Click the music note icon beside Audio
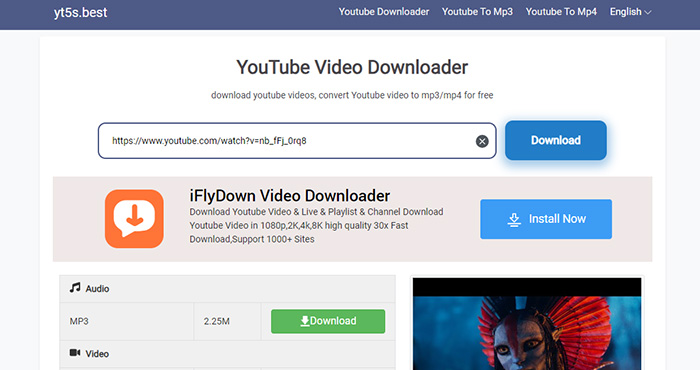This screenshot has height=370, width=700. click(x=75, y=288)
